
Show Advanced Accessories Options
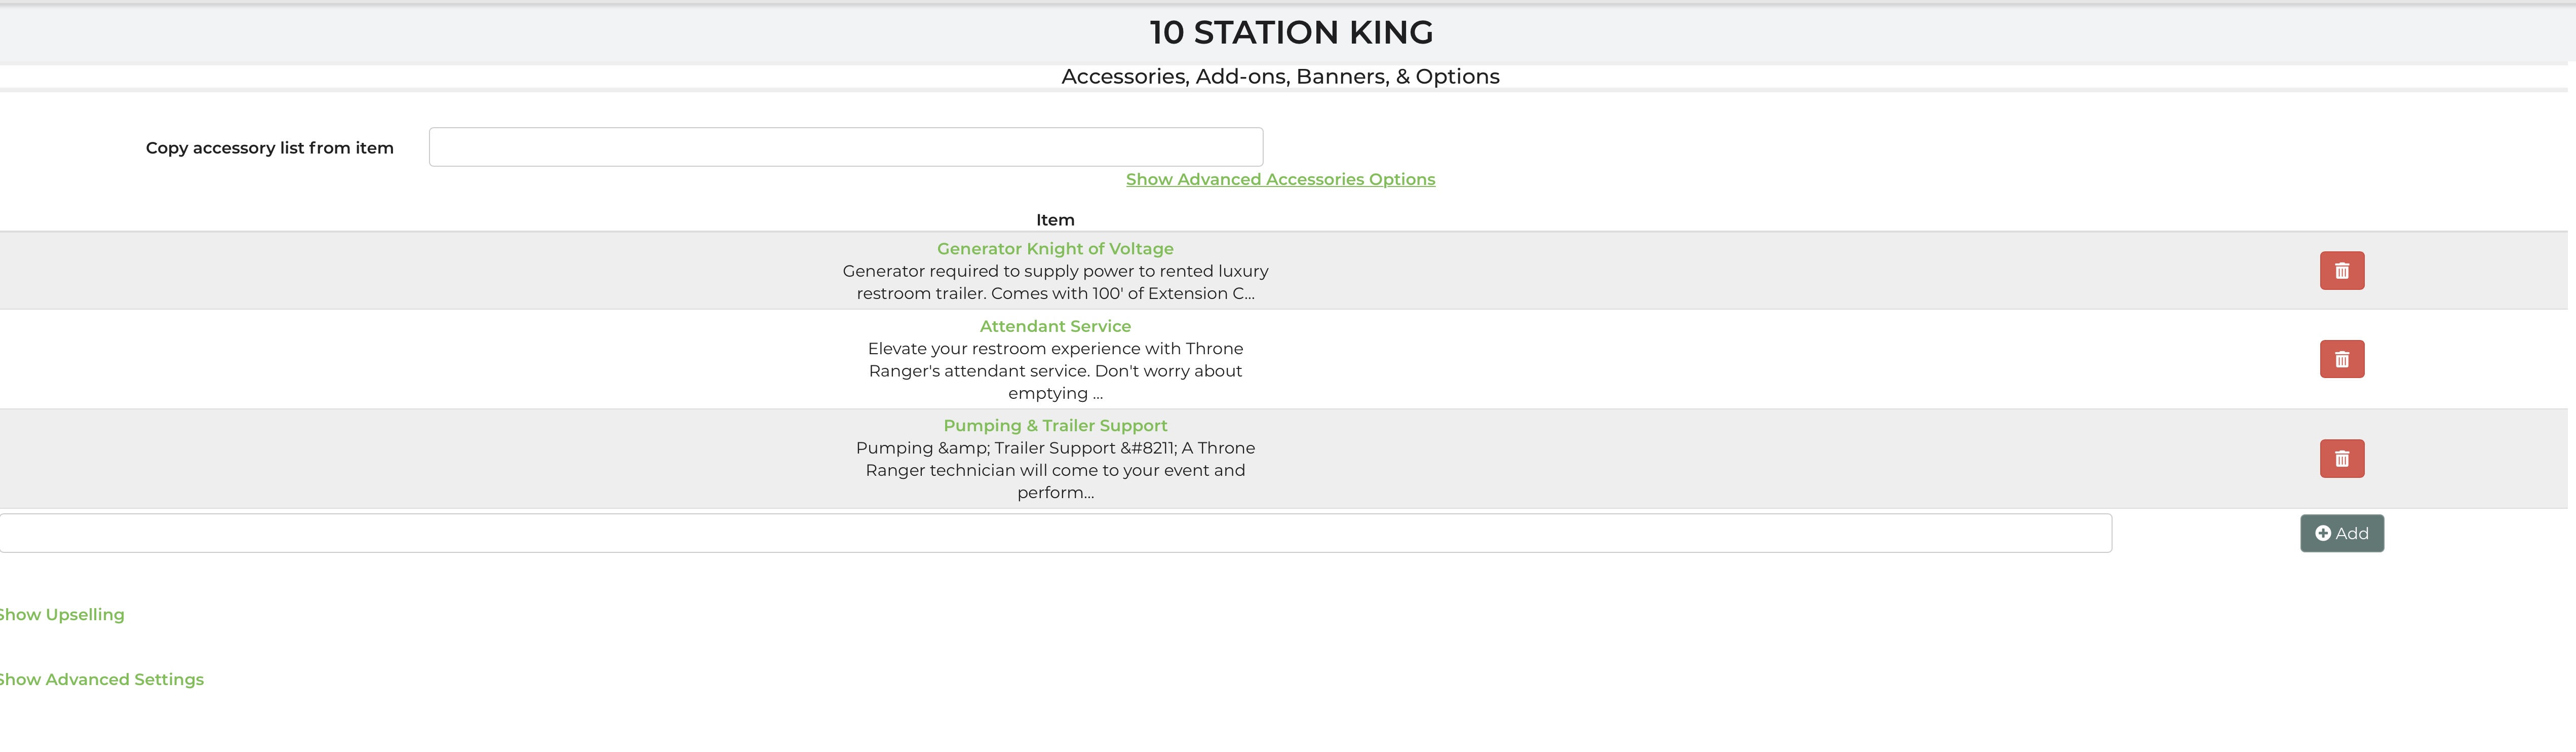click(1280, 180)
